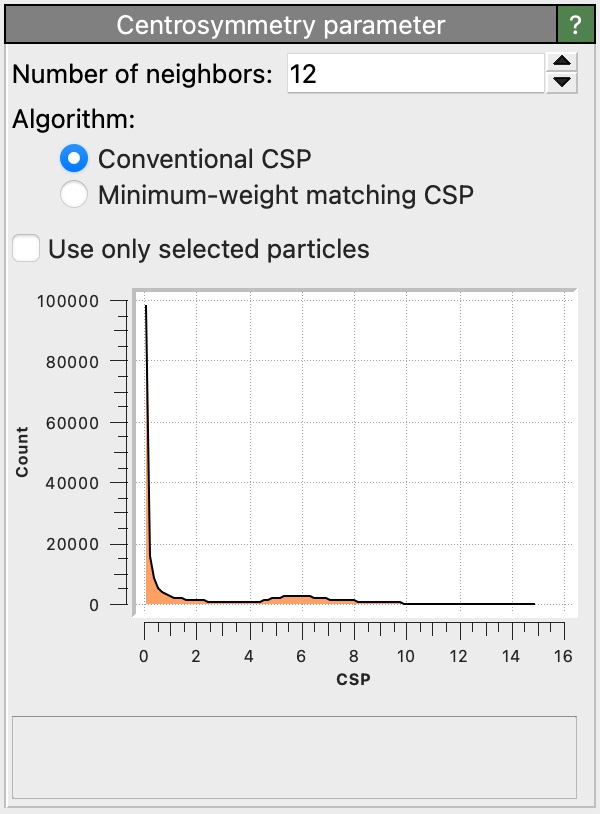Viewport: 600px width, 814px height.
Task: Click the 16 x-axis tick label
Action: coord(563,656)
